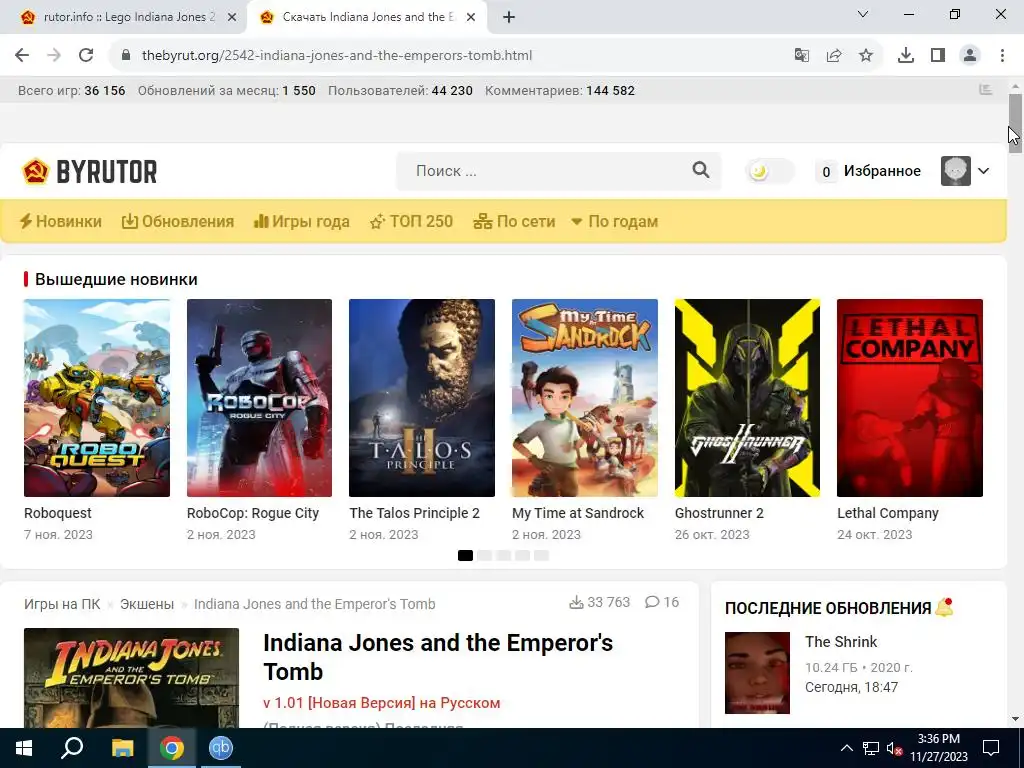Viewport: 1024px width, 768px height.
Task: Open the Chrome three-dot menu
Action: pyautogui.click(x=1002, y=56)
